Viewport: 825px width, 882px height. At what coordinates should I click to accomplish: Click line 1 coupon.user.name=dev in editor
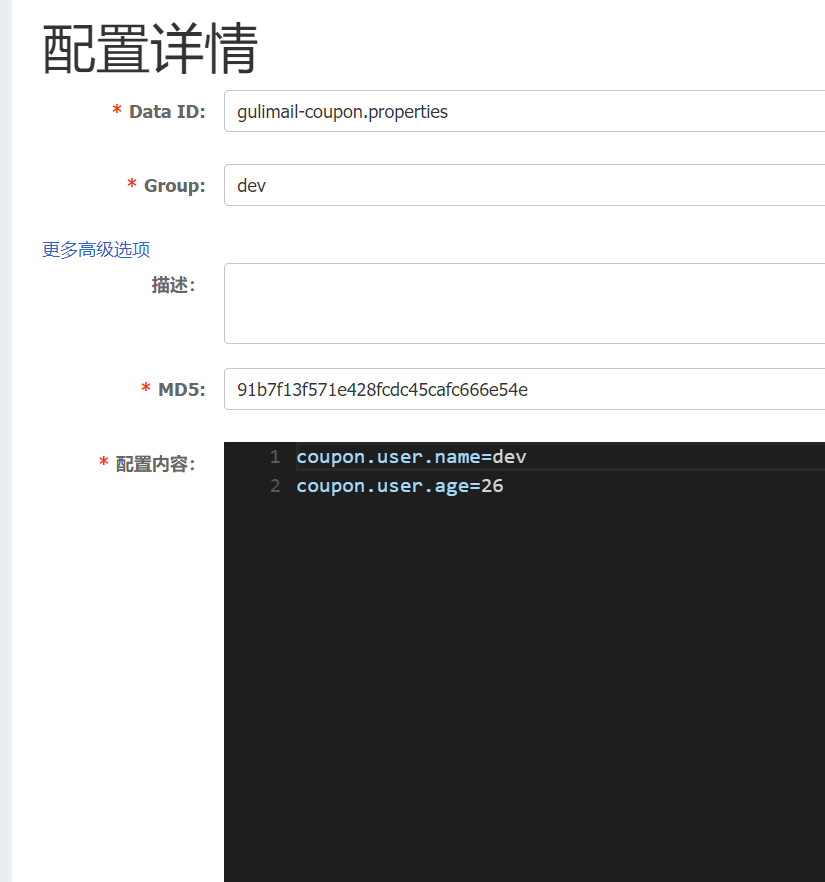pyautogui.click(x=411, y=457)
